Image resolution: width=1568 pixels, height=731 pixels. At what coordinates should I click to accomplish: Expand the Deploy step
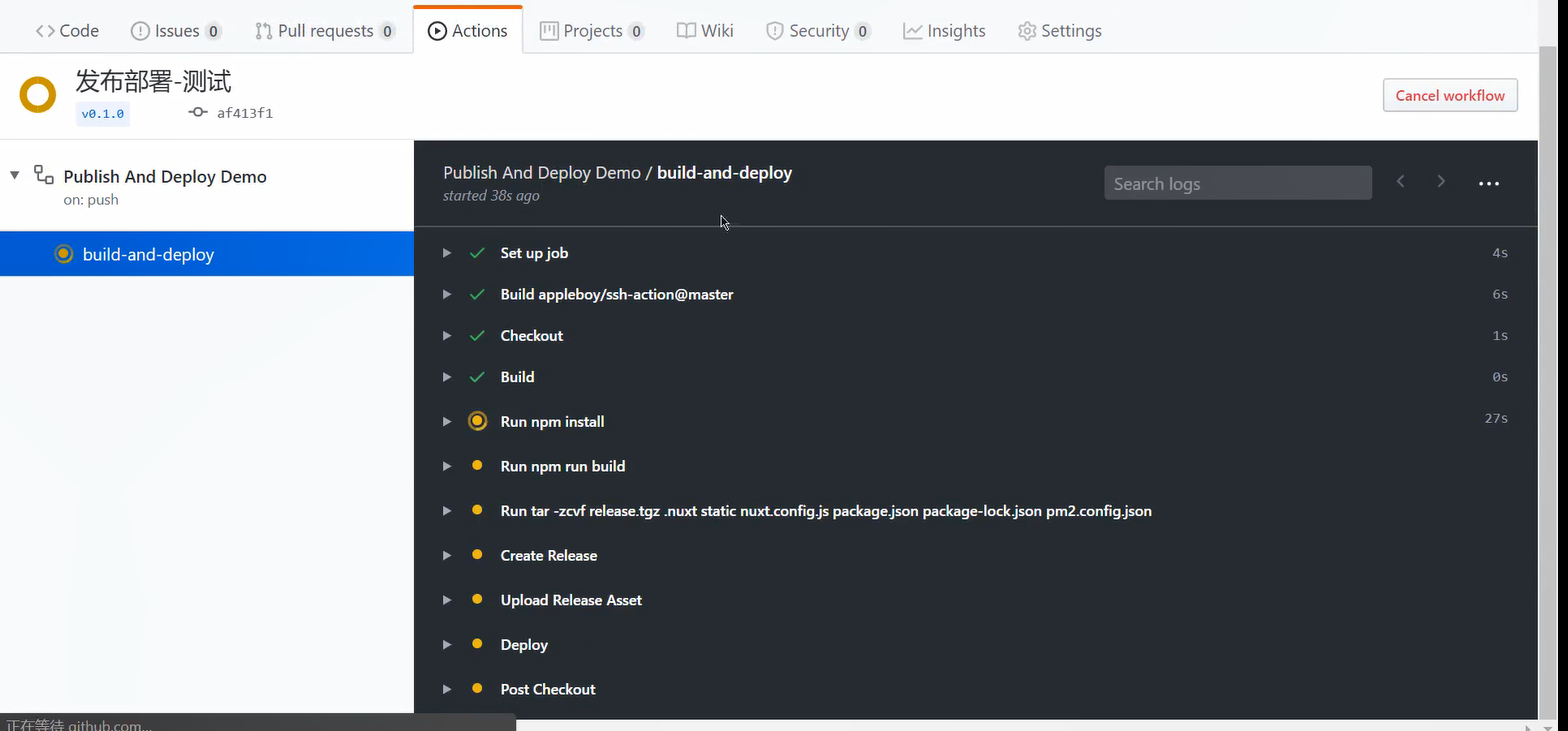(x=447, y=644)
